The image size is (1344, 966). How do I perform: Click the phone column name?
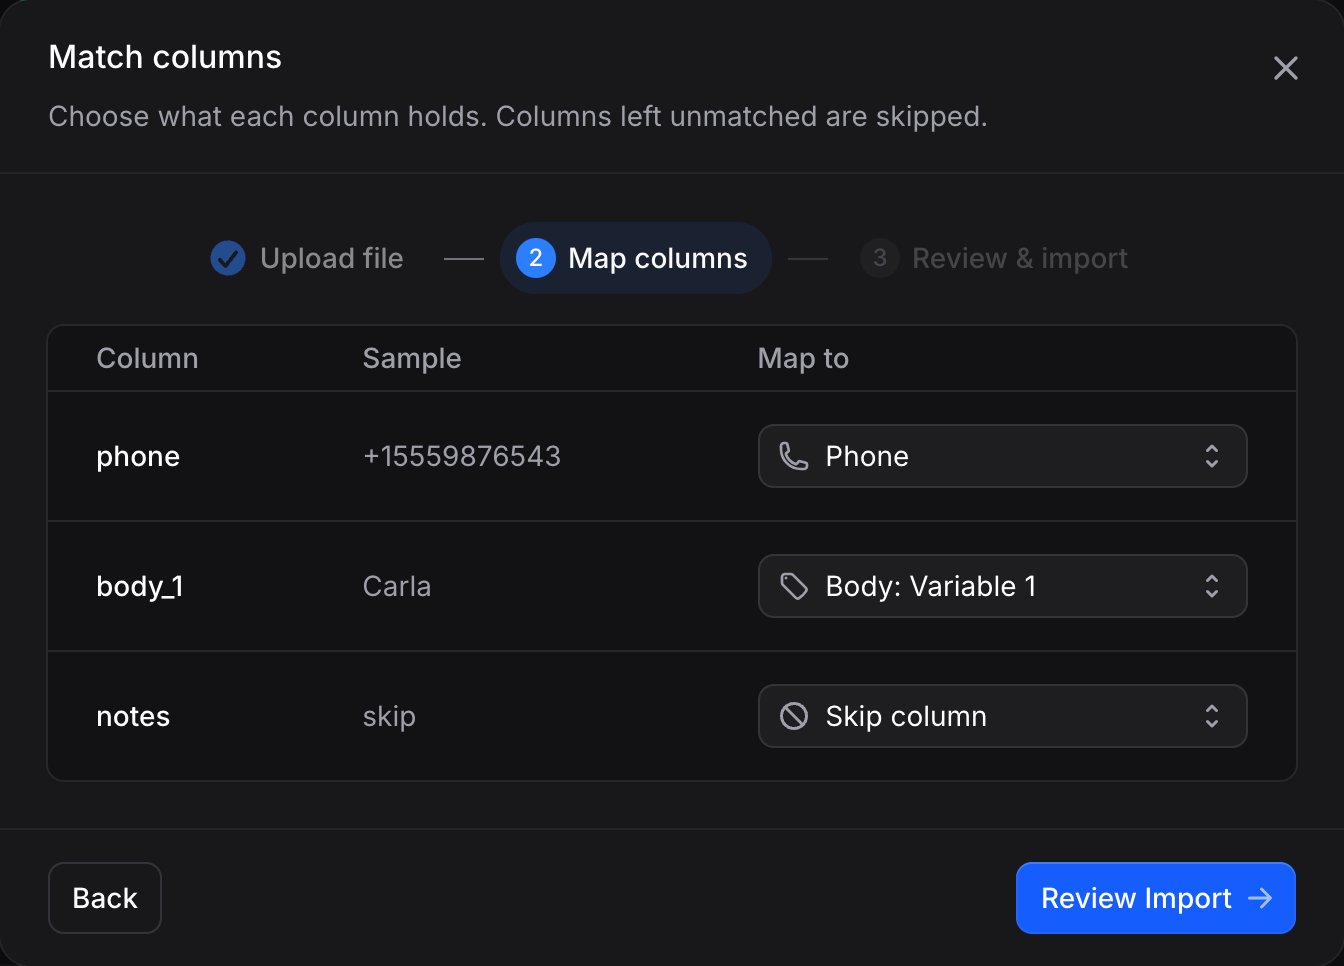point(138,456)
